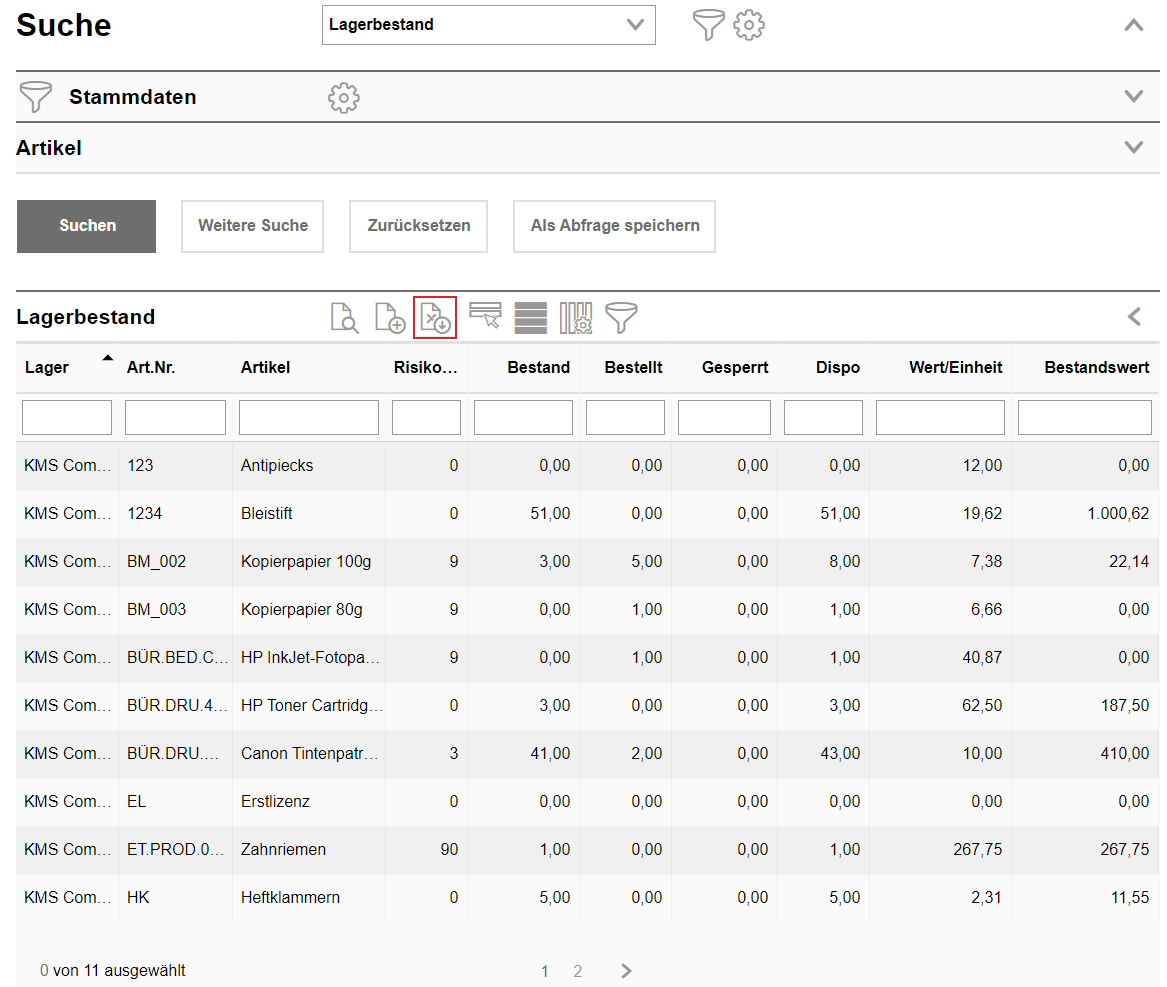Click the new document plus icon
This screenshot has height=987, width=1167.
[389, 318]
